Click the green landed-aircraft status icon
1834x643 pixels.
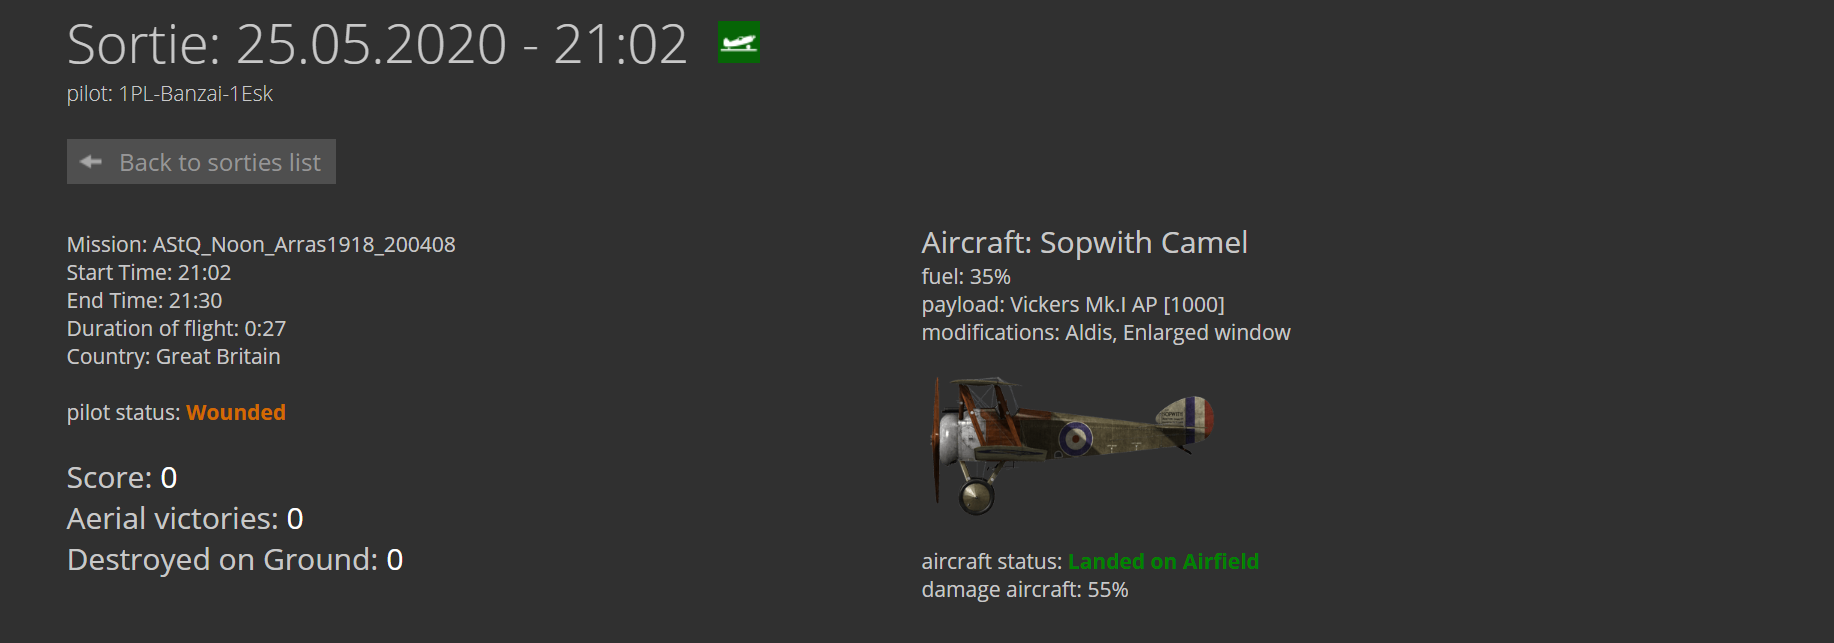tap(739, 42)
